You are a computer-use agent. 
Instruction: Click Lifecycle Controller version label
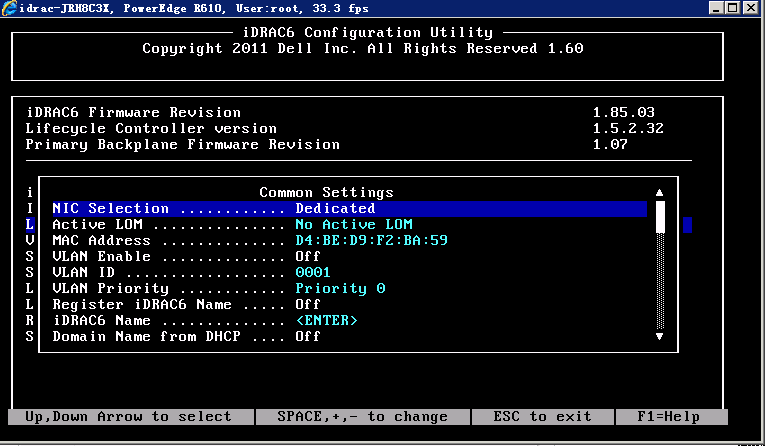pyautogui.click(x=151, y=129)
